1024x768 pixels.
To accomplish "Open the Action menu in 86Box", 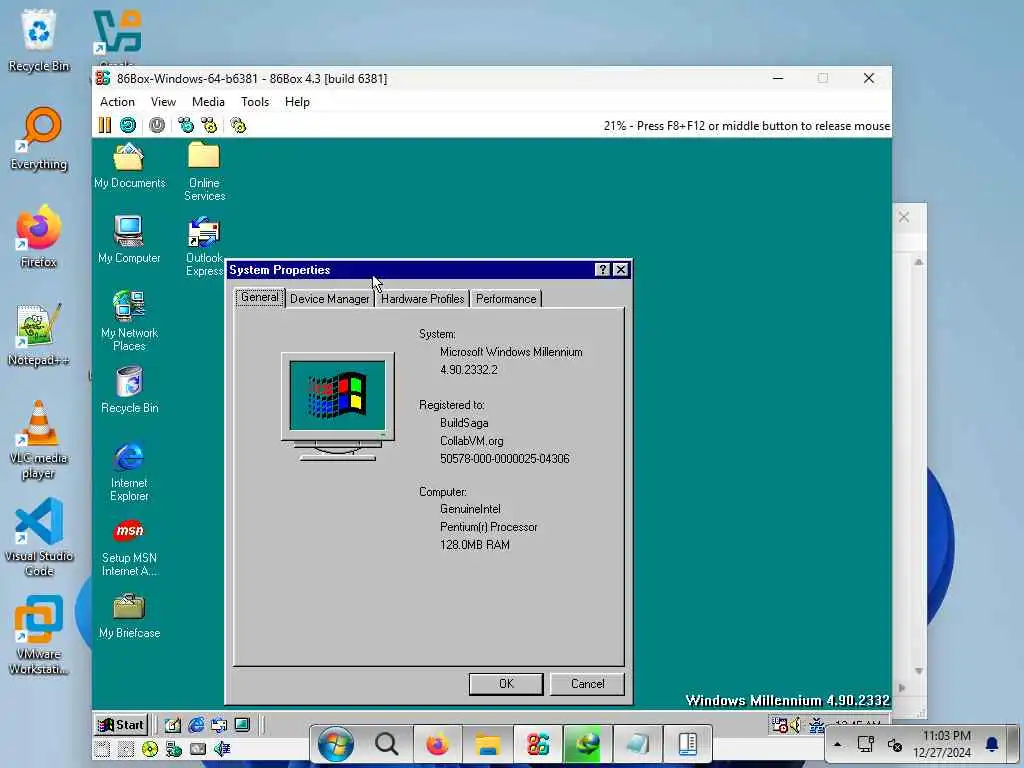I will [118, 102].
